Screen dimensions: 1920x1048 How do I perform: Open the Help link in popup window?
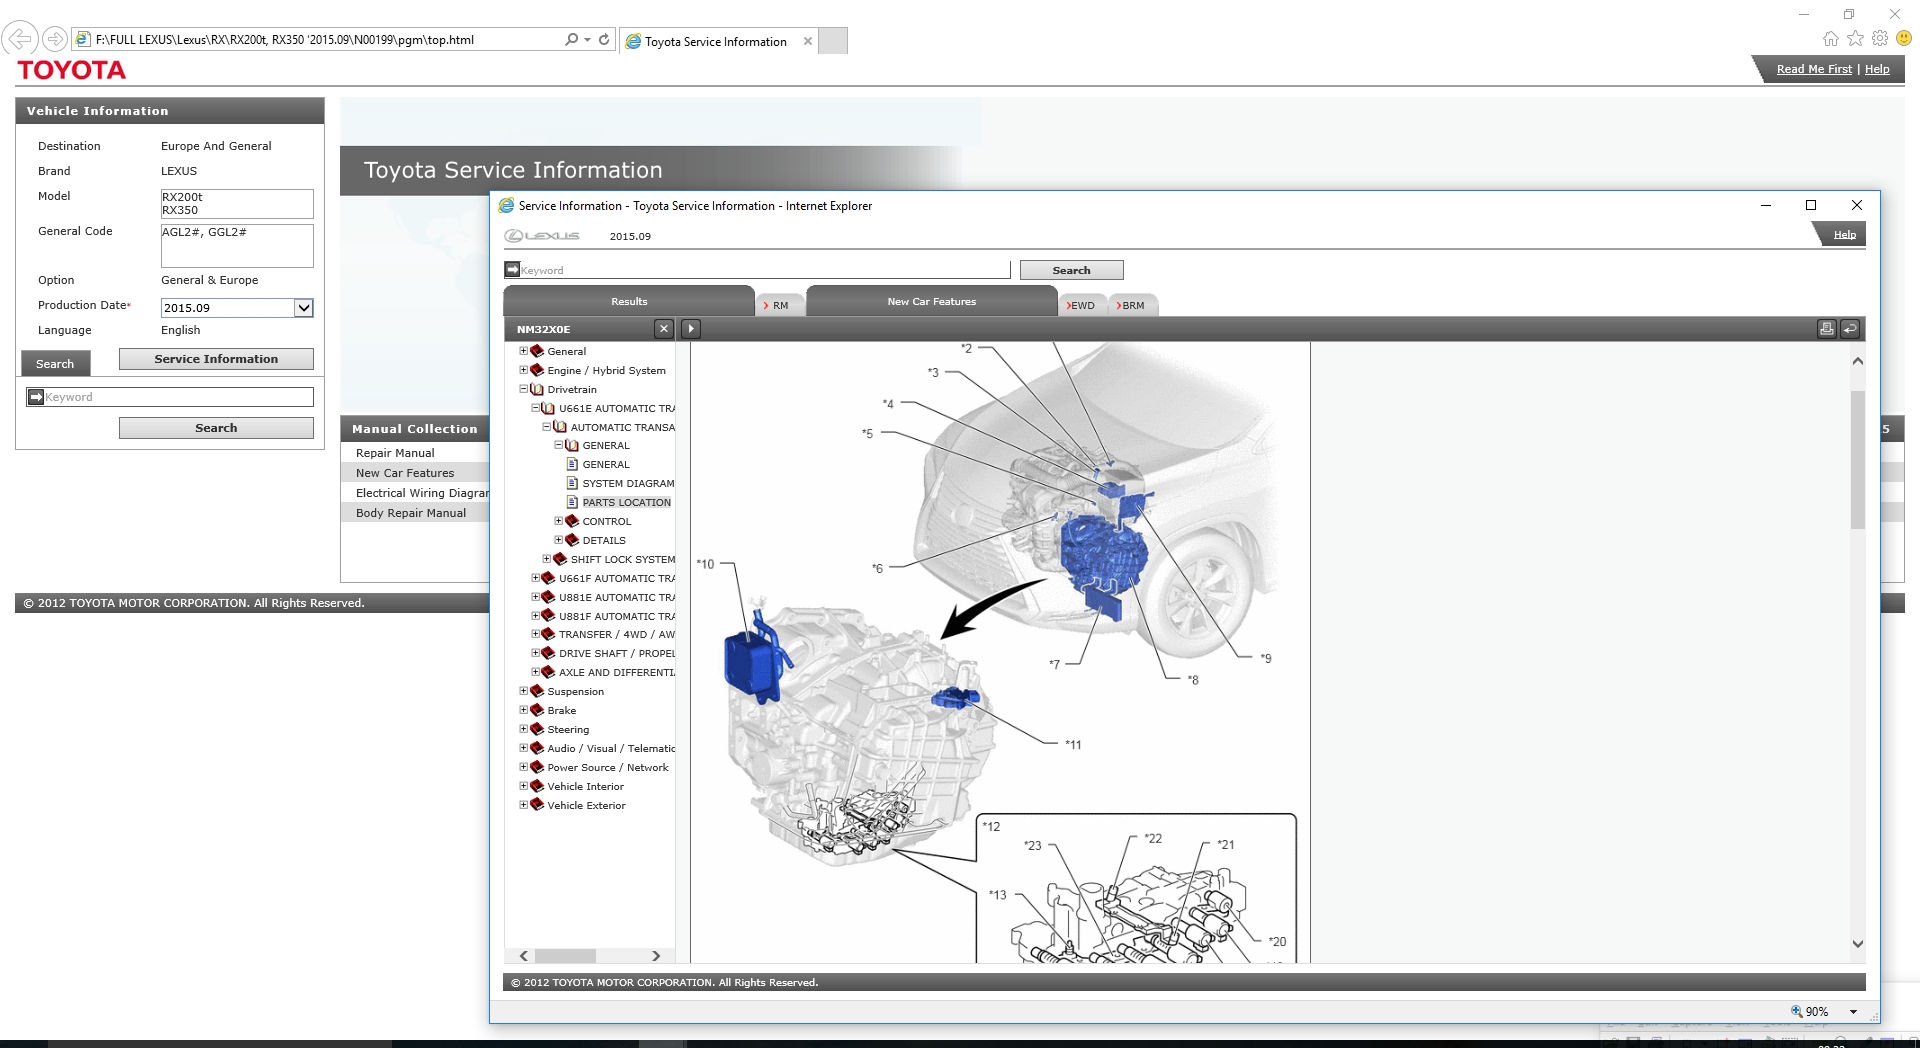click(1844, 235)
